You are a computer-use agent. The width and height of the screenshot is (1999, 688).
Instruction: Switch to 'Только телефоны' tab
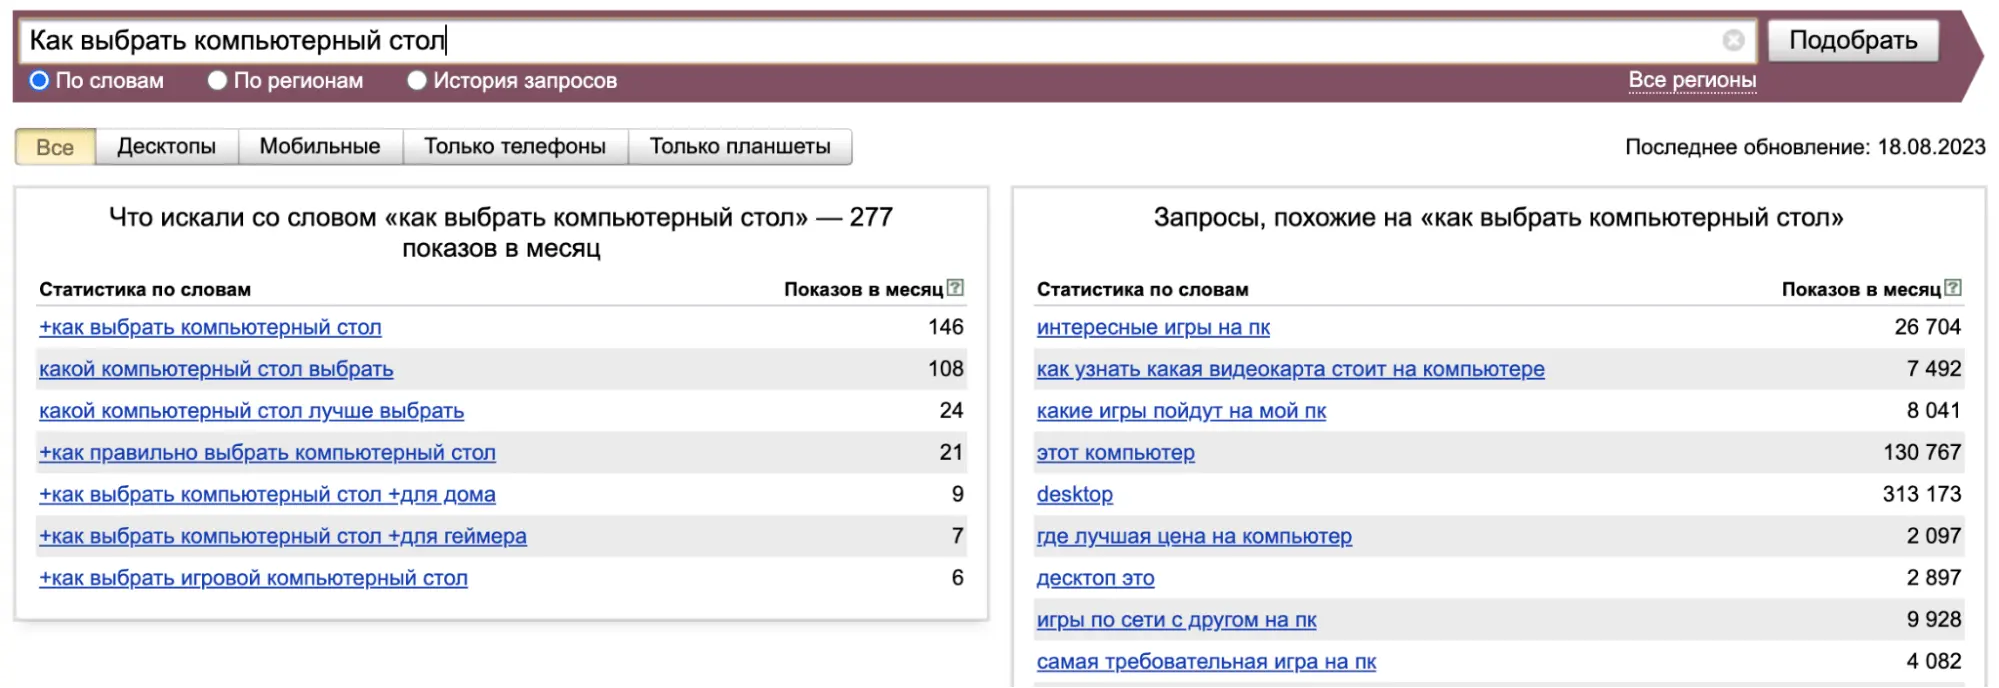point(514,147)
